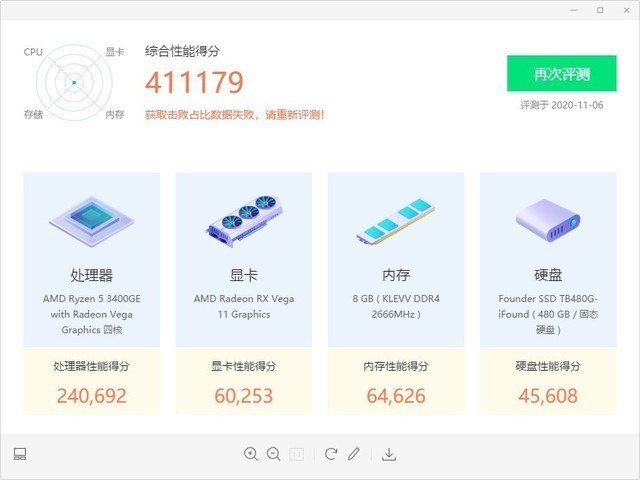Click AMD Radeon RX Vega 11 Graphics text
The width and height of the screenshot is (640, 480).
(x=244, y=306)
